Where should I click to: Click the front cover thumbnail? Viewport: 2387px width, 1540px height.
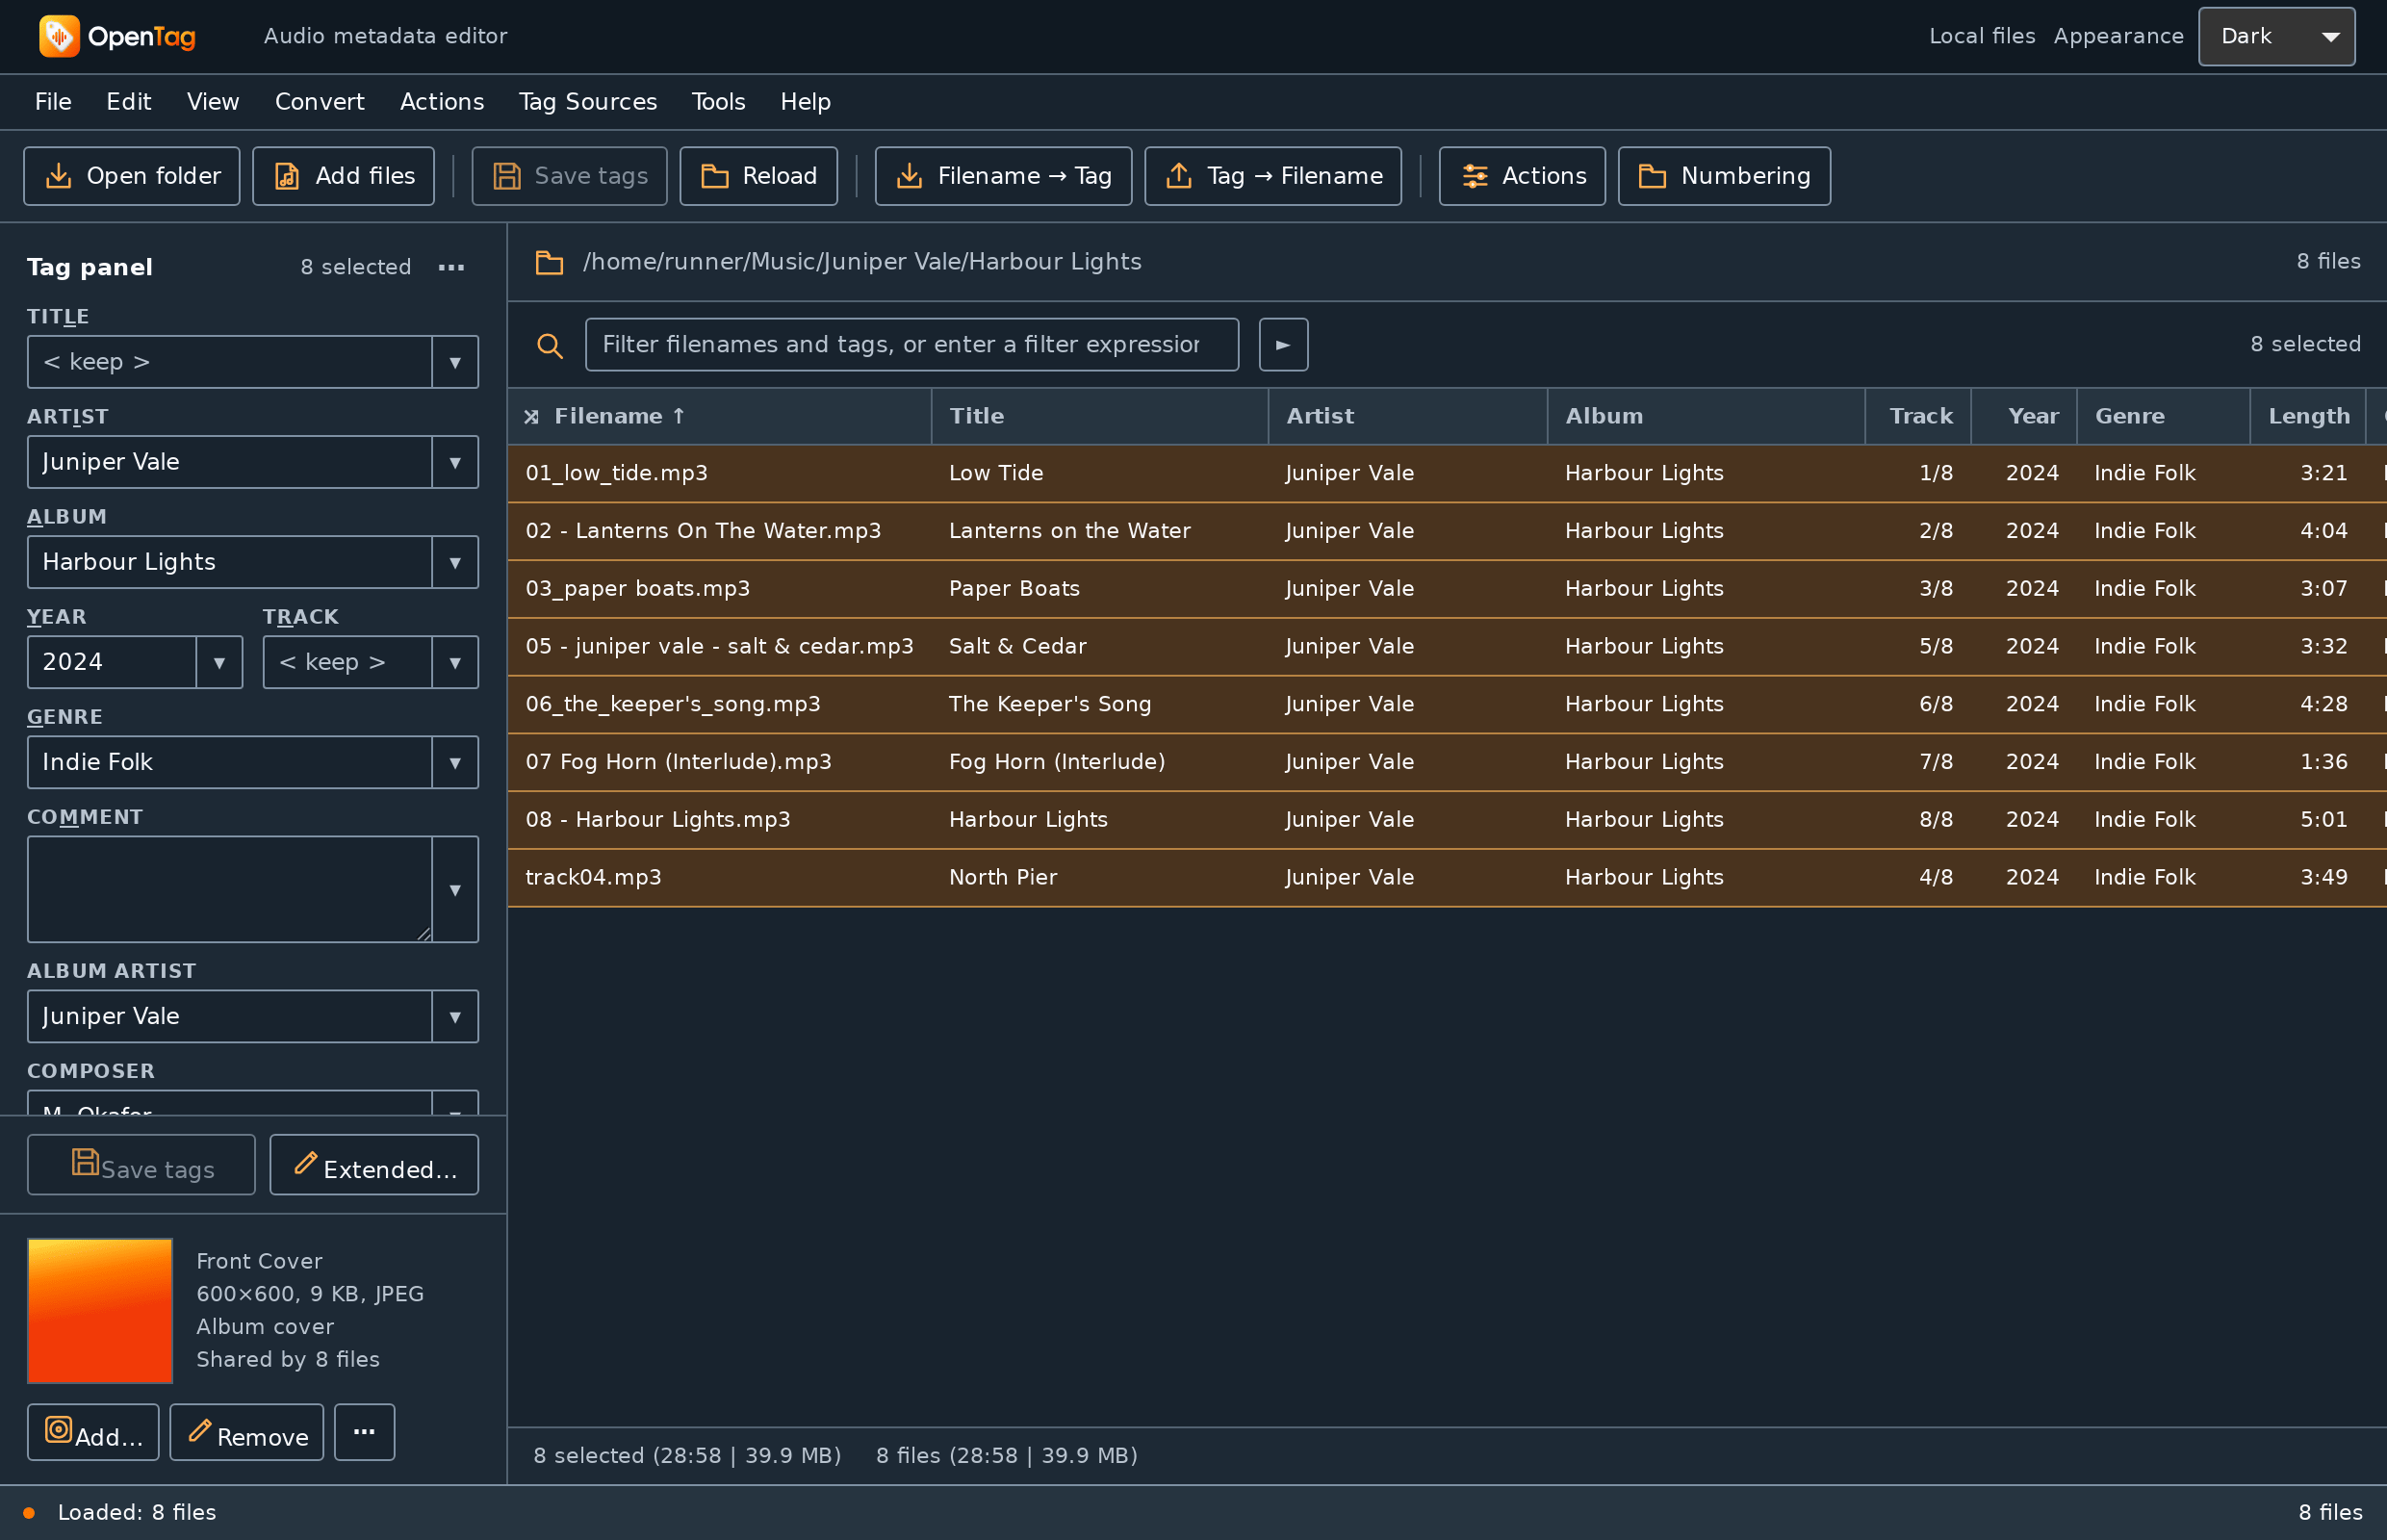pyautogui.click(x=100, y=1310)
